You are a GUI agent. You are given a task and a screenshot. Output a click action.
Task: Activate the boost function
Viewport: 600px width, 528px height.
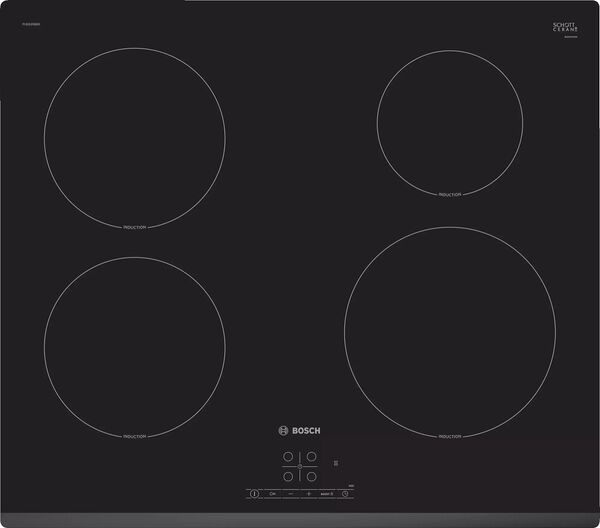pos(326,494)
